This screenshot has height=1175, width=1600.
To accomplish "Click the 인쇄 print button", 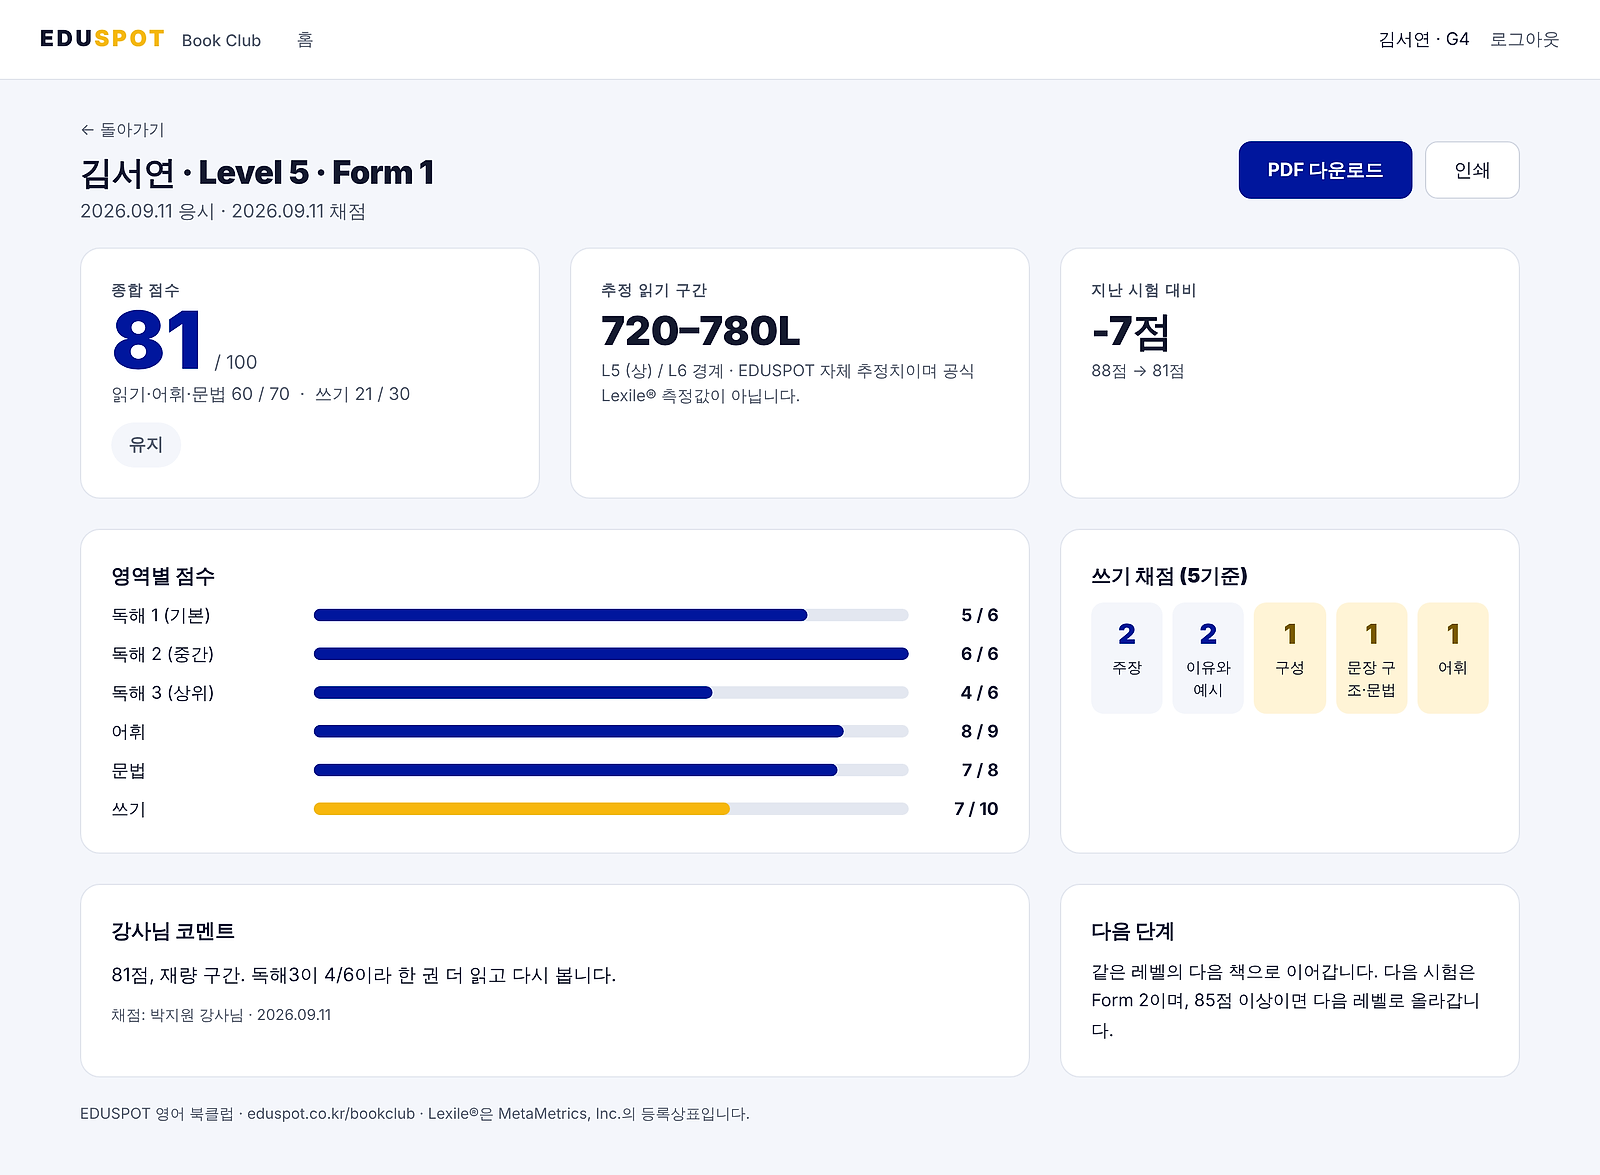I will (x=1472, y=170).
